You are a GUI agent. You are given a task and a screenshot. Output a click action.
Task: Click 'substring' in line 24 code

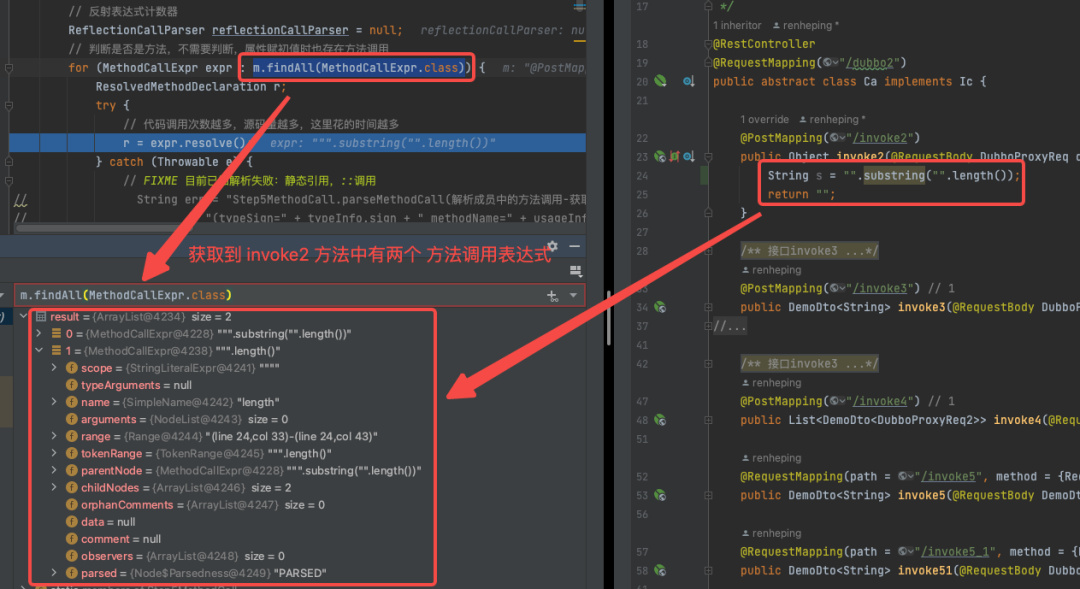pyautogui.click(x=894, y=176)
